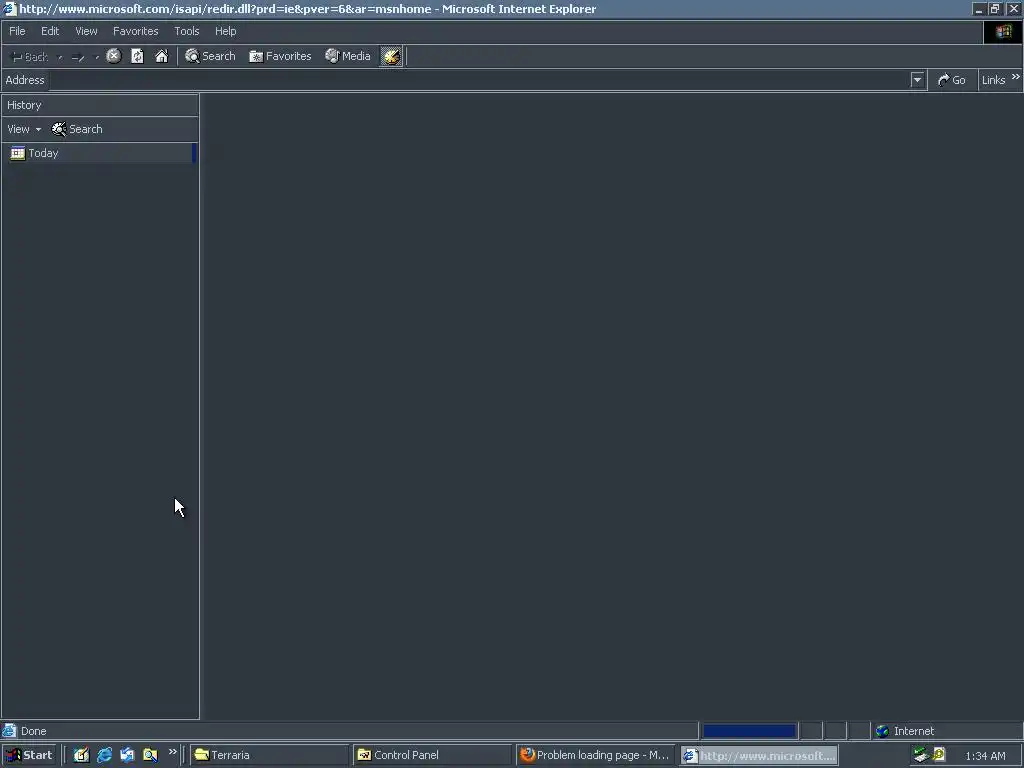
Task: Click the network connection tray icon
Action: click(921, 756)
